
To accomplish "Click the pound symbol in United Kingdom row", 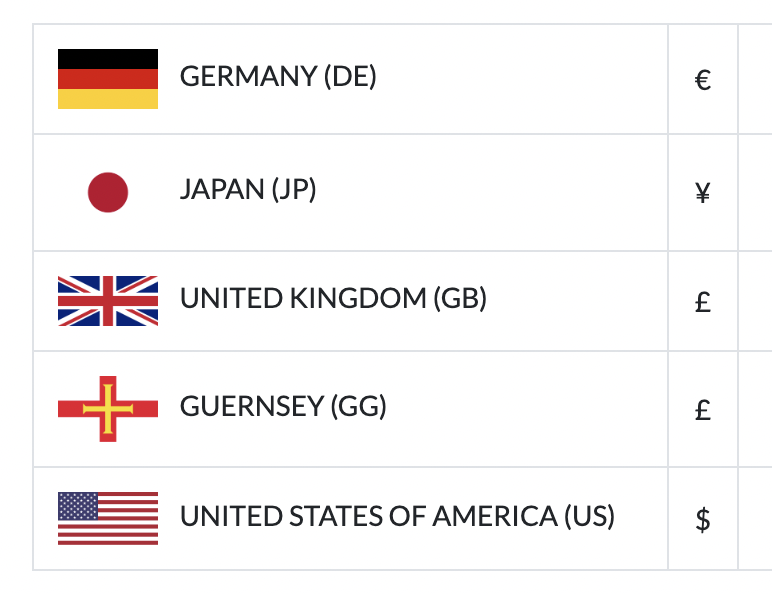I will (703, 302).
